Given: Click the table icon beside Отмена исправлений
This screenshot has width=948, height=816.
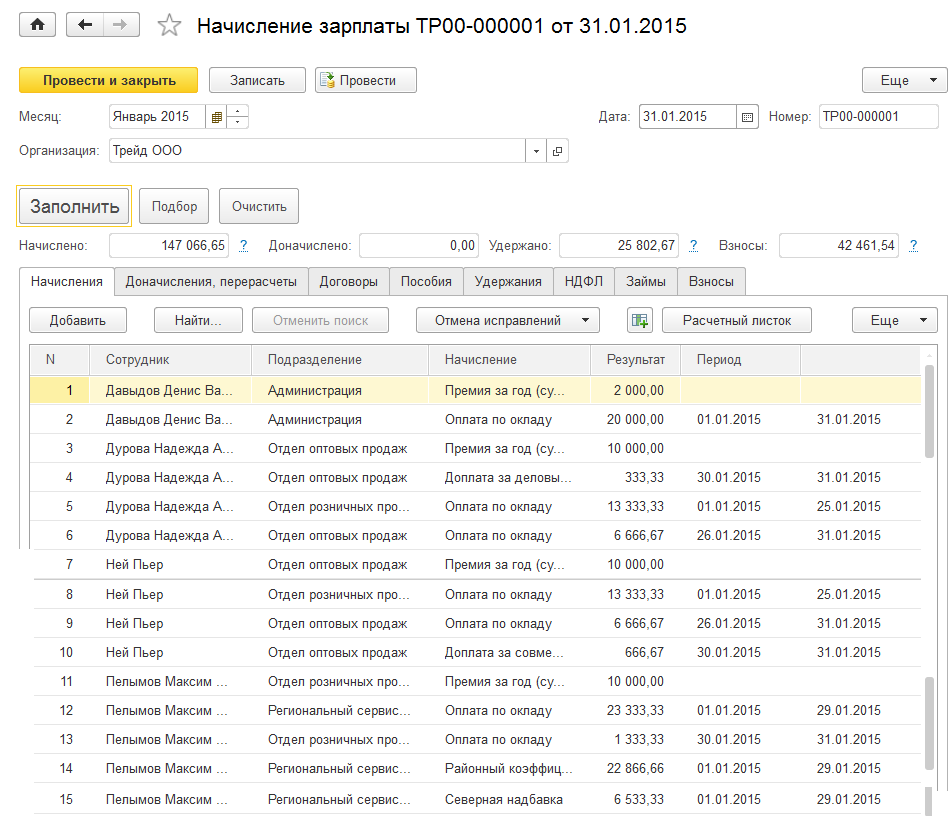Looking at the screenshot, I should tap(639, 321).
